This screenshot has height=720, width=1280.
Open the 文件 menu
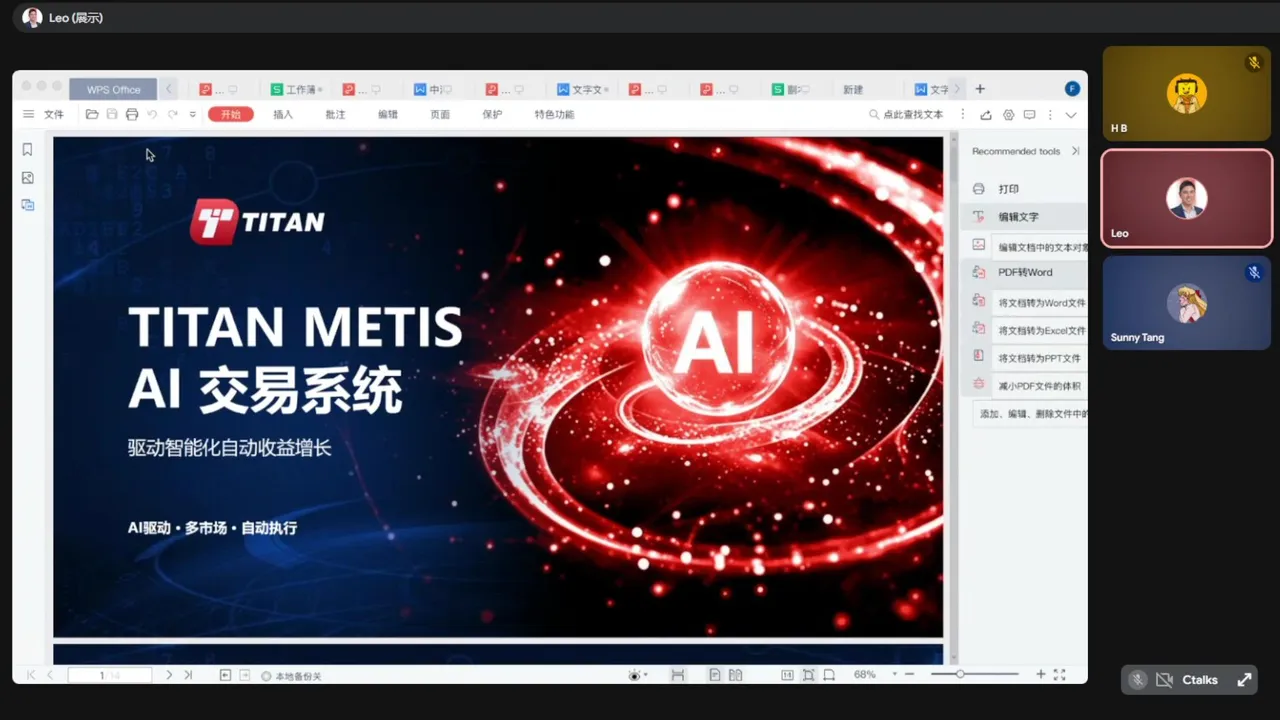[x=54, y=115]
